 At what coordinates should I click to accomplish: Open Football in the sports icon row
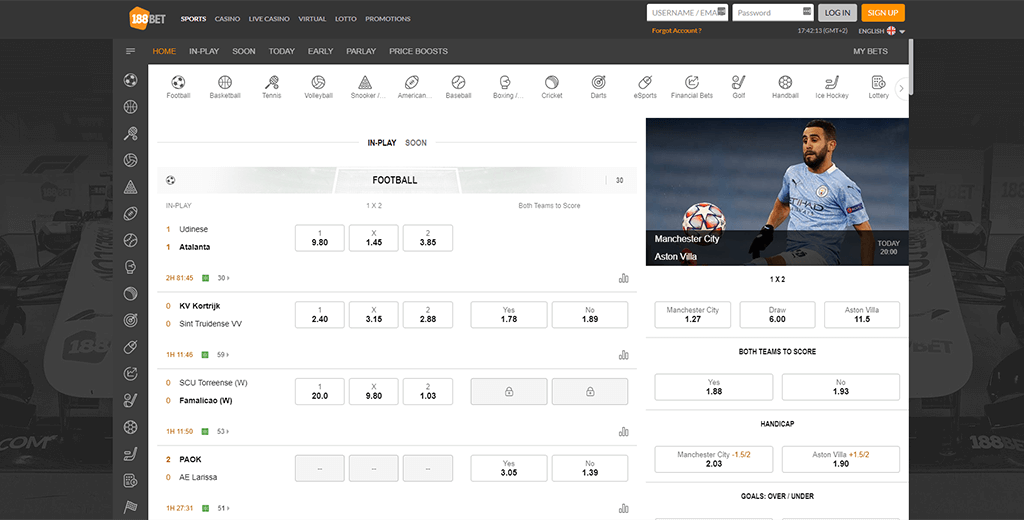tap(178, 87)
